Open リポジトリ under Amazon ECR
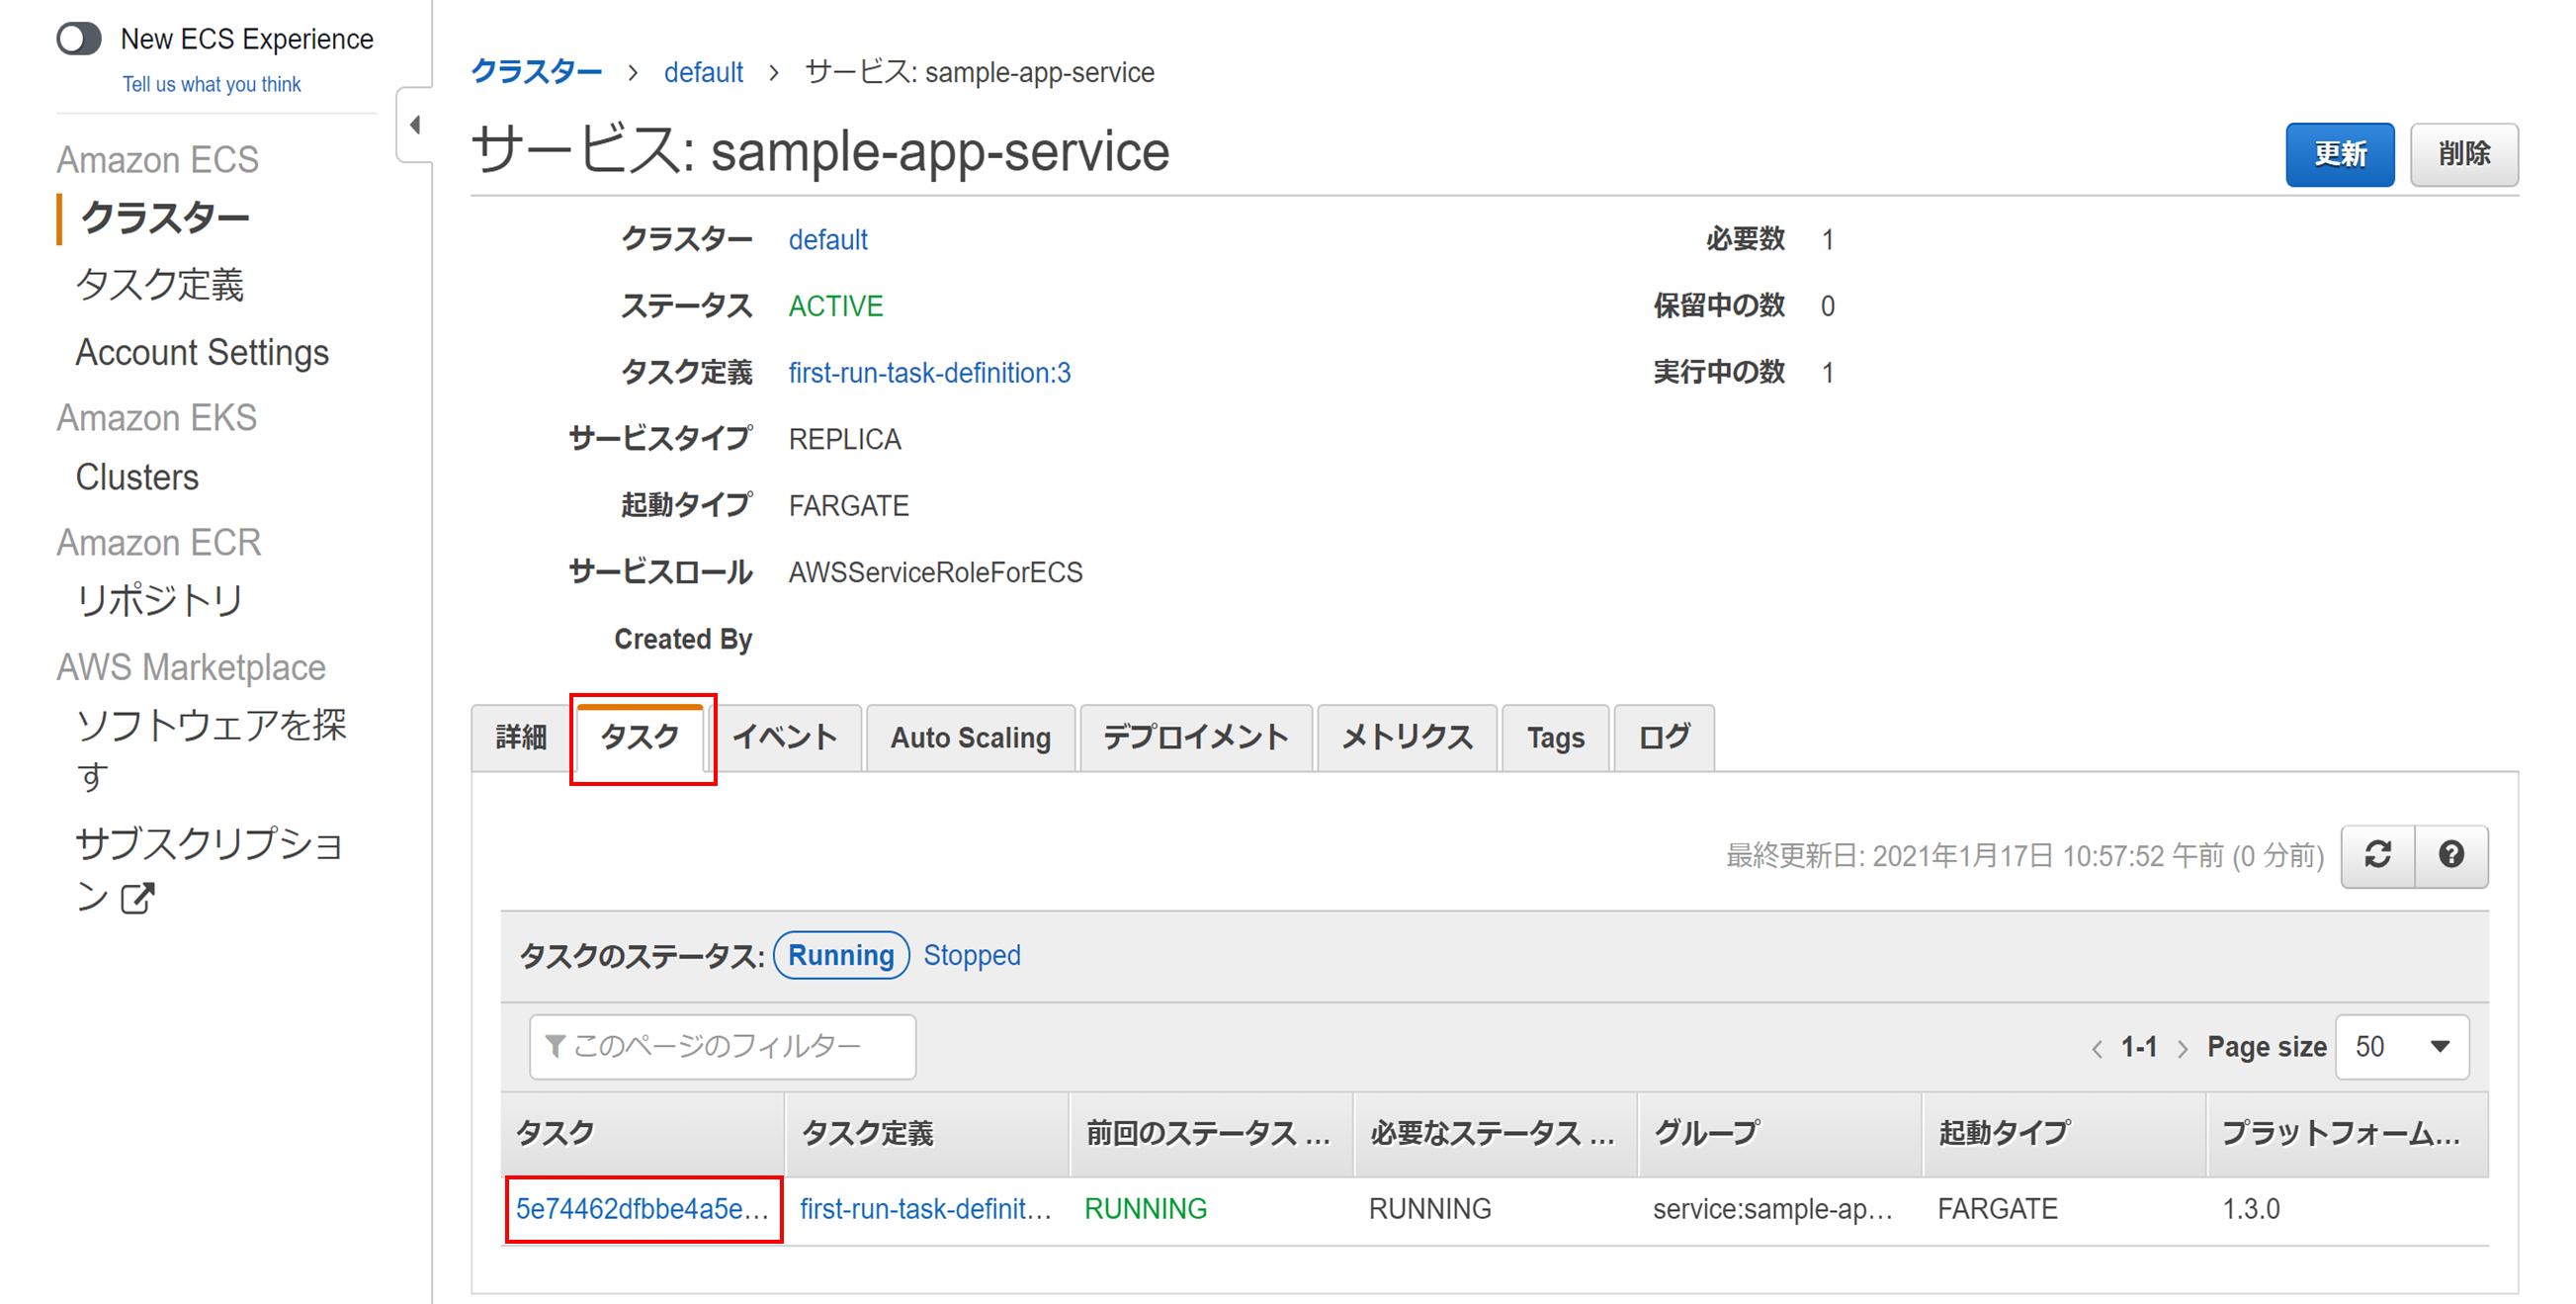Viewport: 2576px width, 1304px height. pos(160,600)
